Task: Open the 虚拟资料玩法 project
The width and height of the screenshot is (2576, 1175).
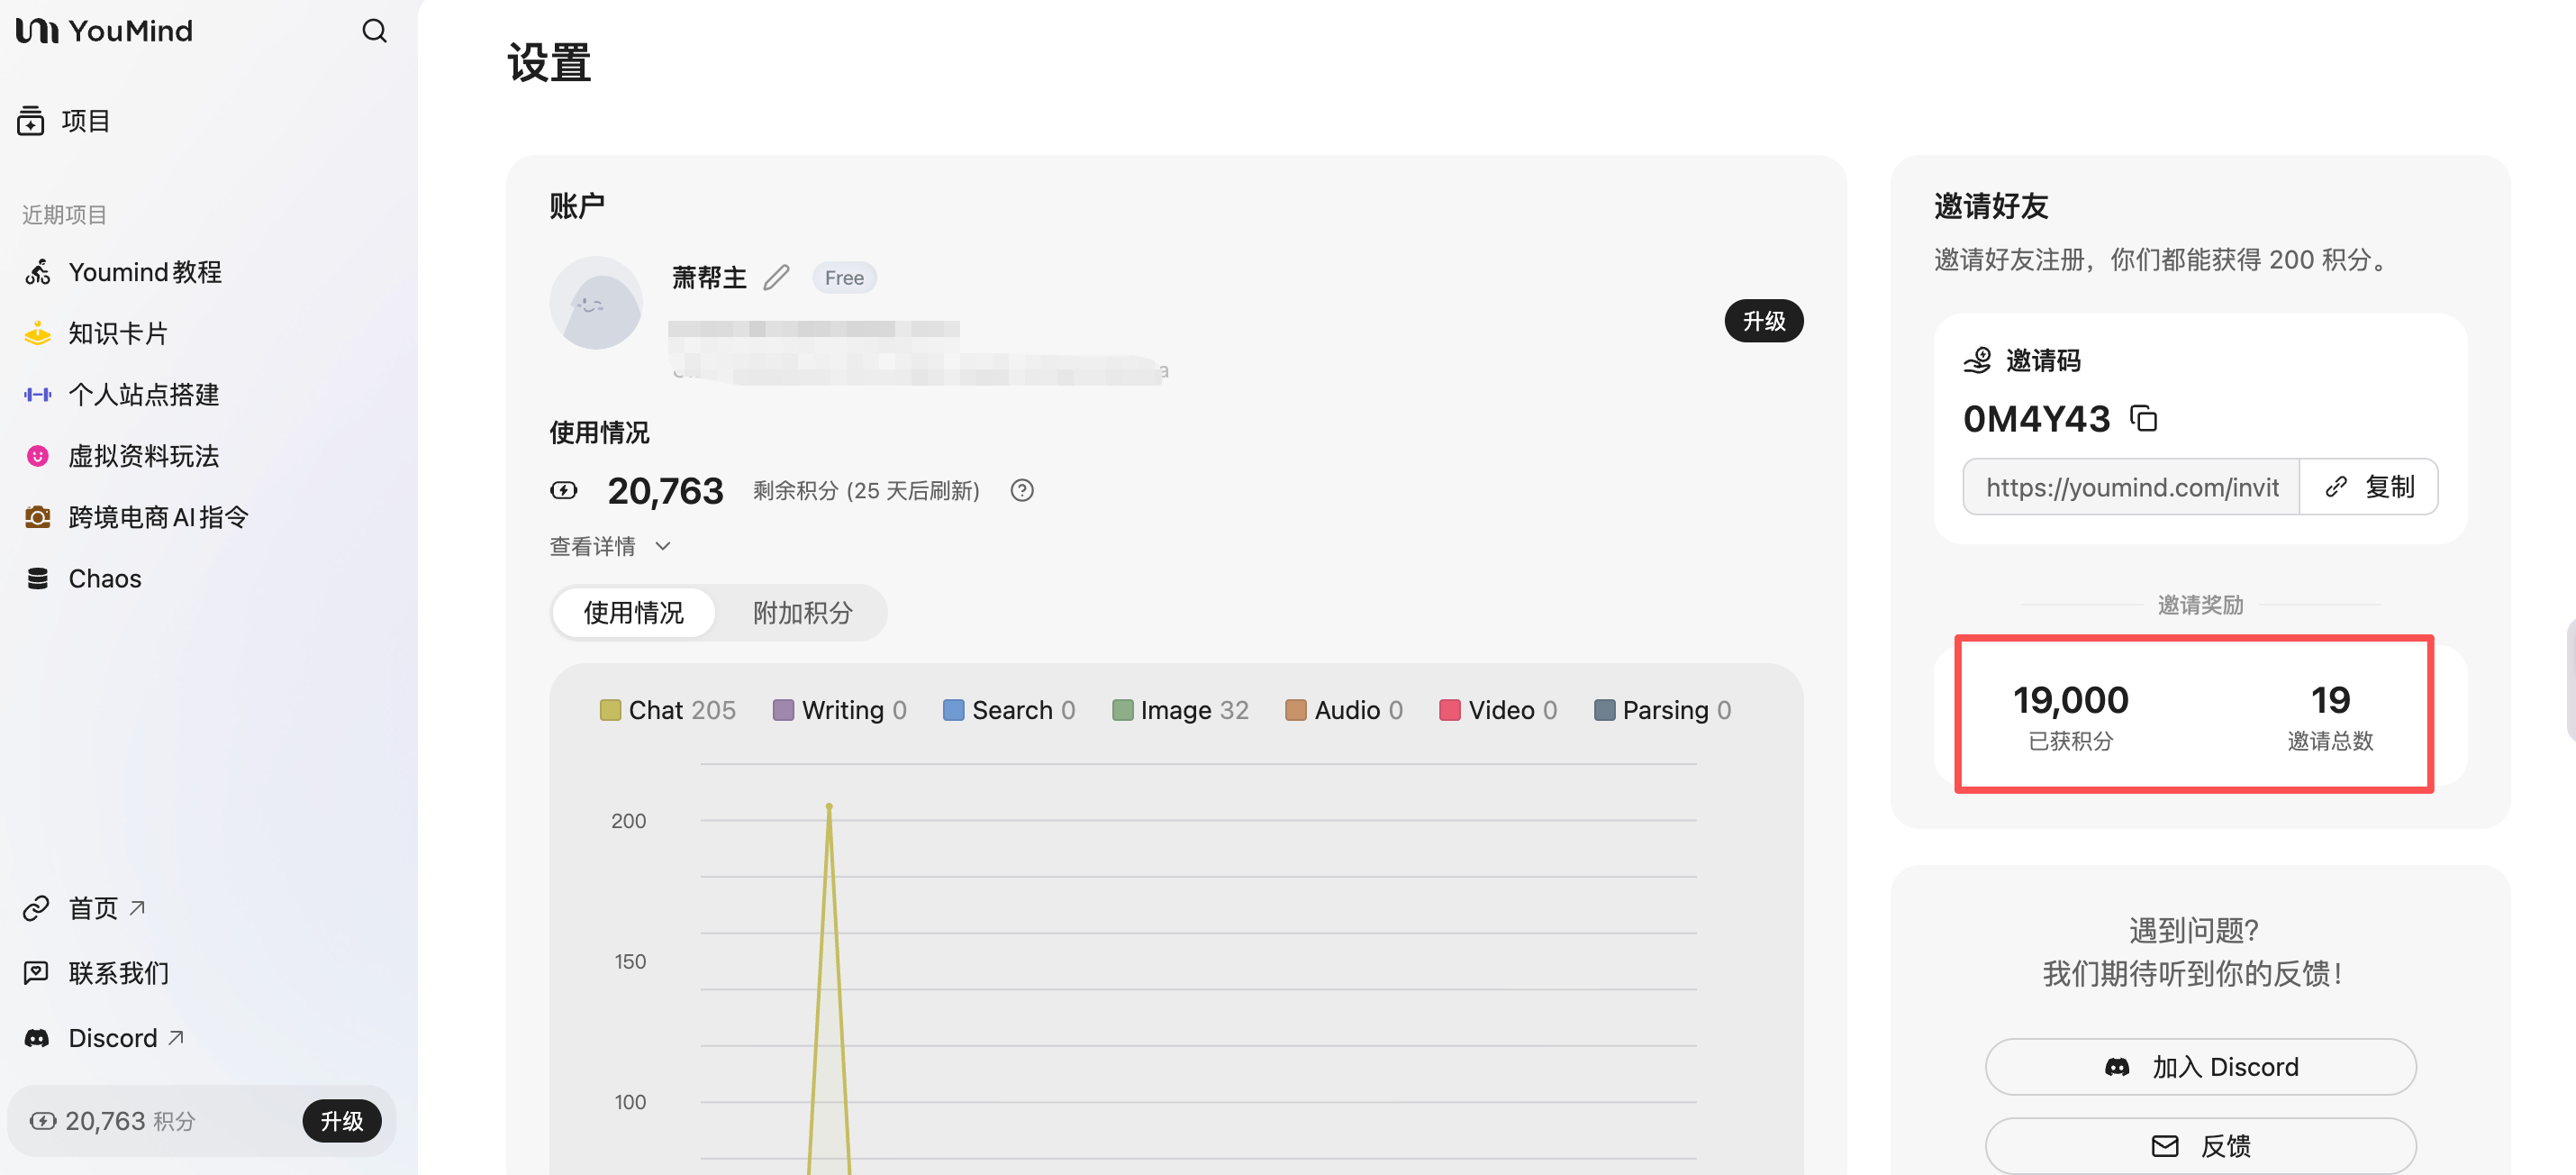Action: click(x=122, y=456)
